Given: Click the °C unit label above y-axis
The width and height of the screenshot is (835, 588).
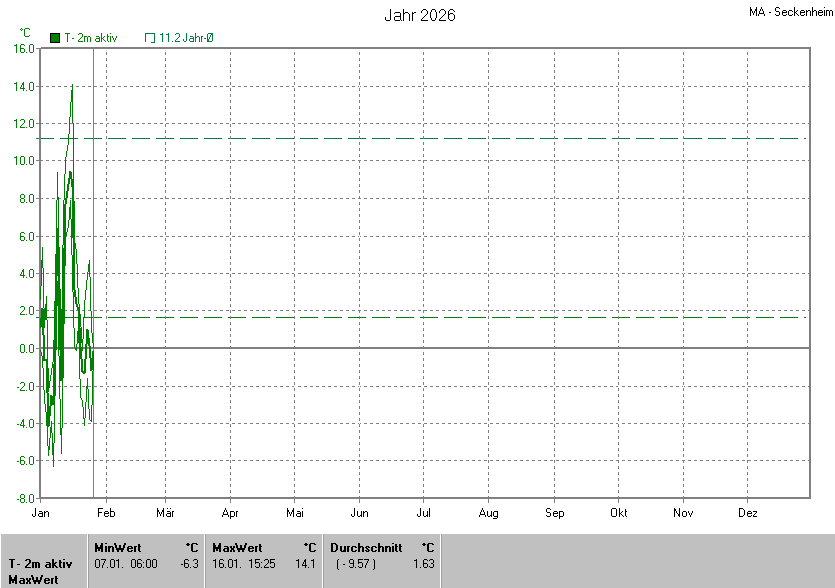Looking at the screenshot, I should pyautogui.click(x=25, y=33).
